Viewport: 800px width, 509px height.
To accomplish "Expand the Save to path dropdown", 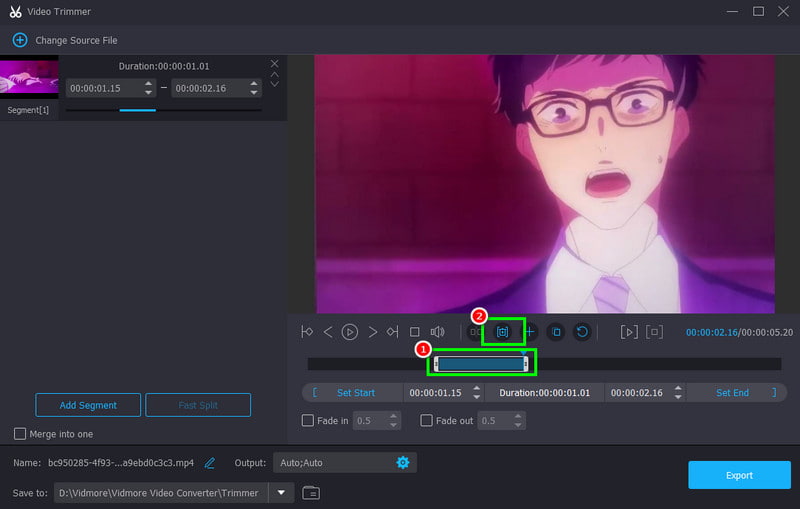I will tap(281, 493).
